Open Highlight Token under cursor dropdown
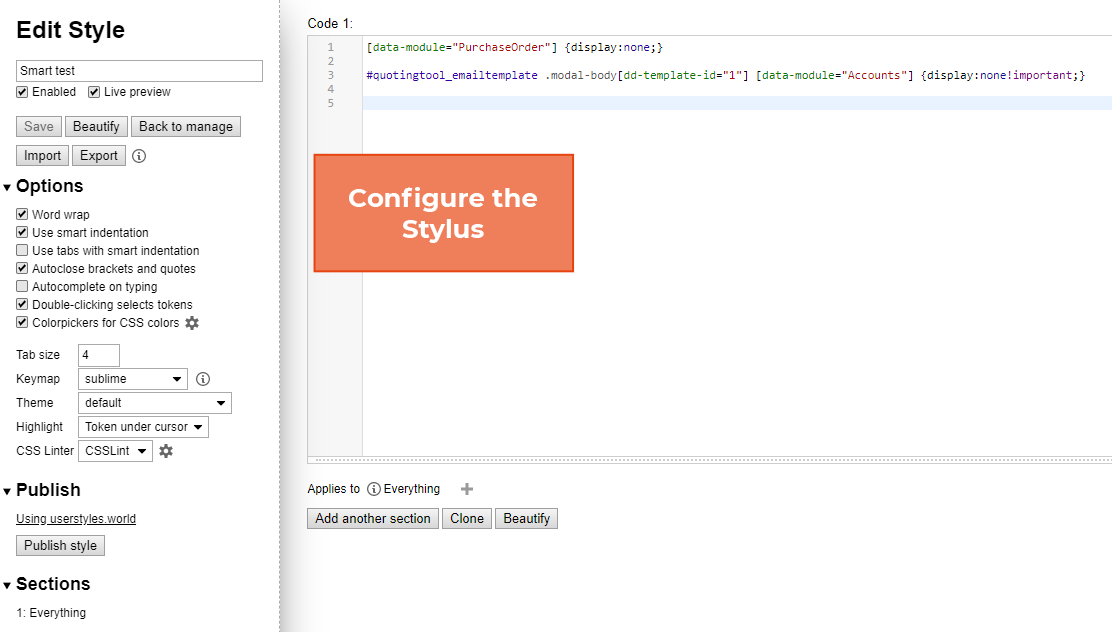 143,427
